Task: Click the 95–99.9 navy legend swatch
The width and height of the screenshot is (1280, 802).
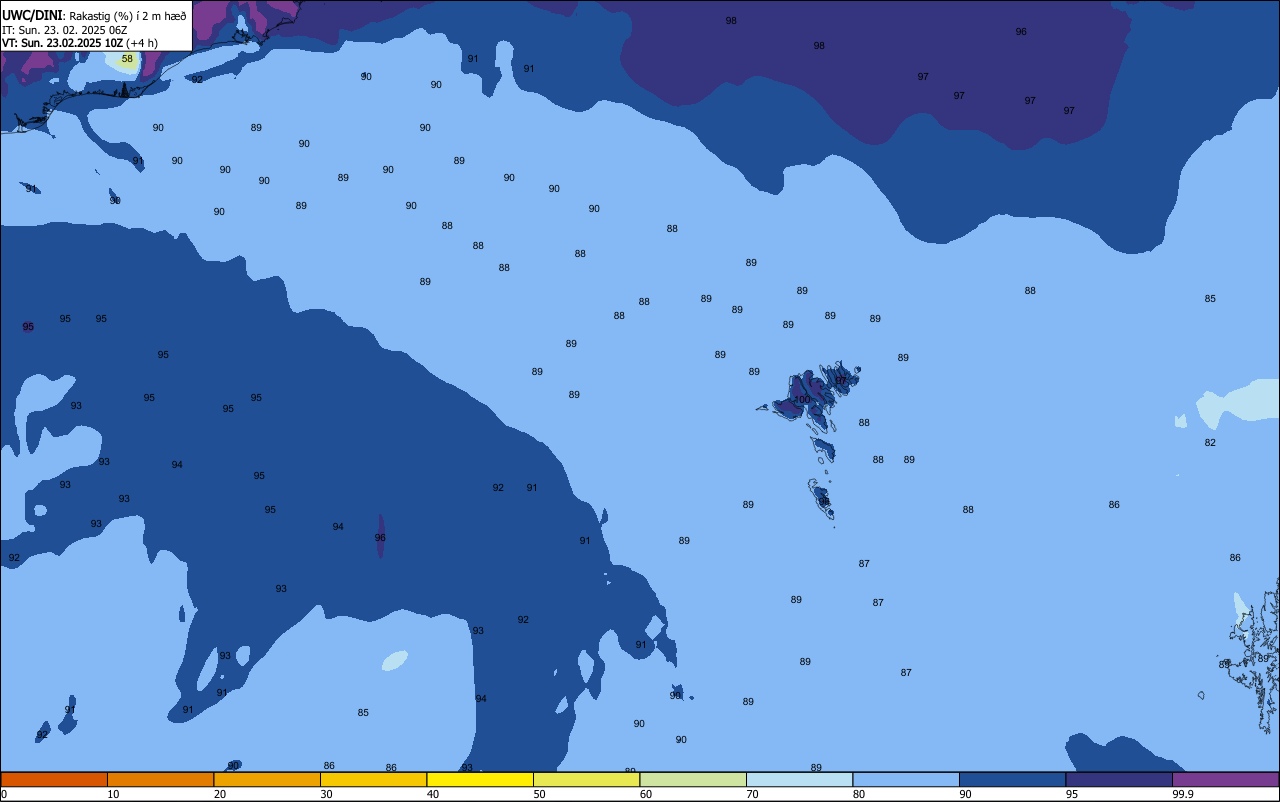Action: [x=1119, y=779]
